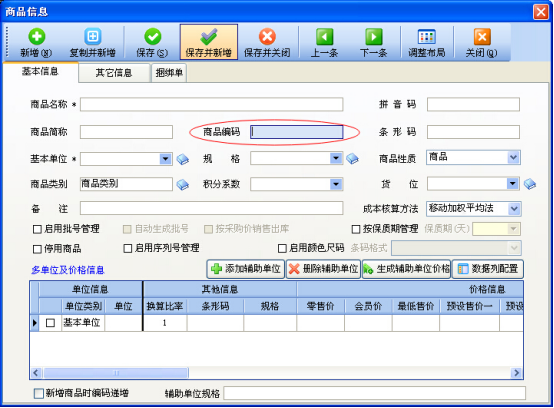Enable the 启用批号管理 checkbox
Image resolution: width=554 pixels, height=408 pixels.
37,230
